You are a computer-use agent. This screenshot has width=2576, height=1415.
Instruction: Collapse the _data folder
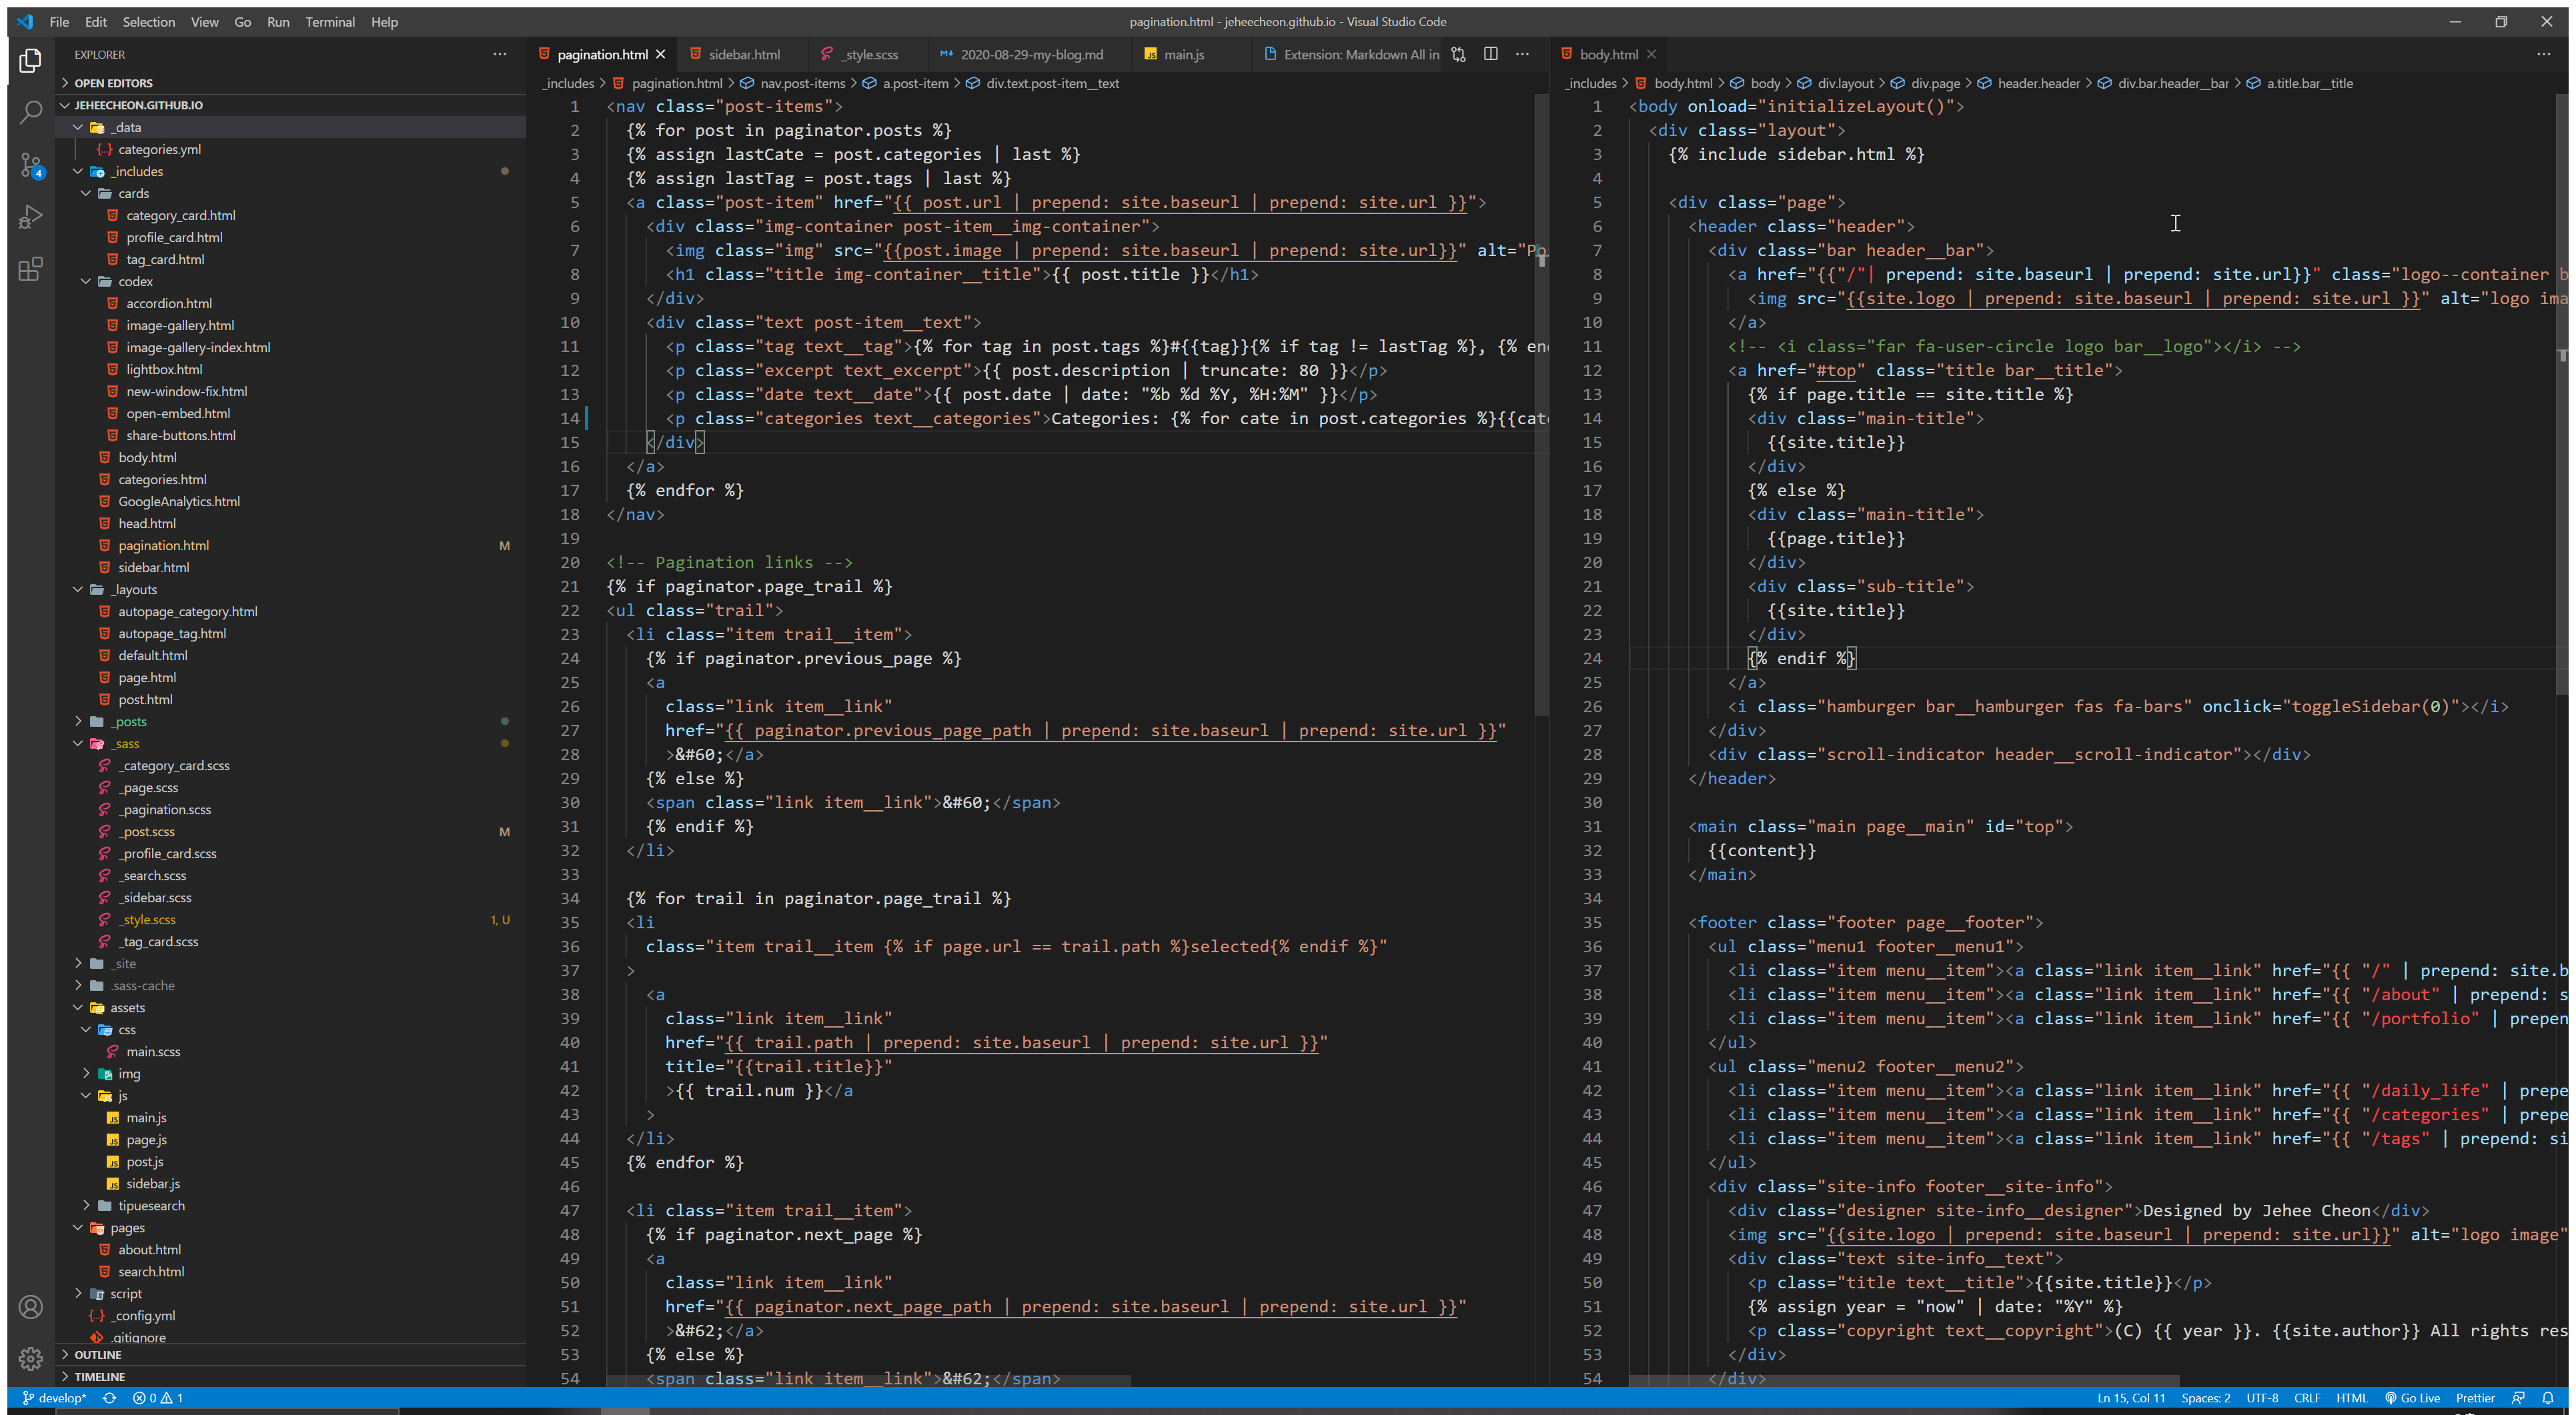click(78, 127)
